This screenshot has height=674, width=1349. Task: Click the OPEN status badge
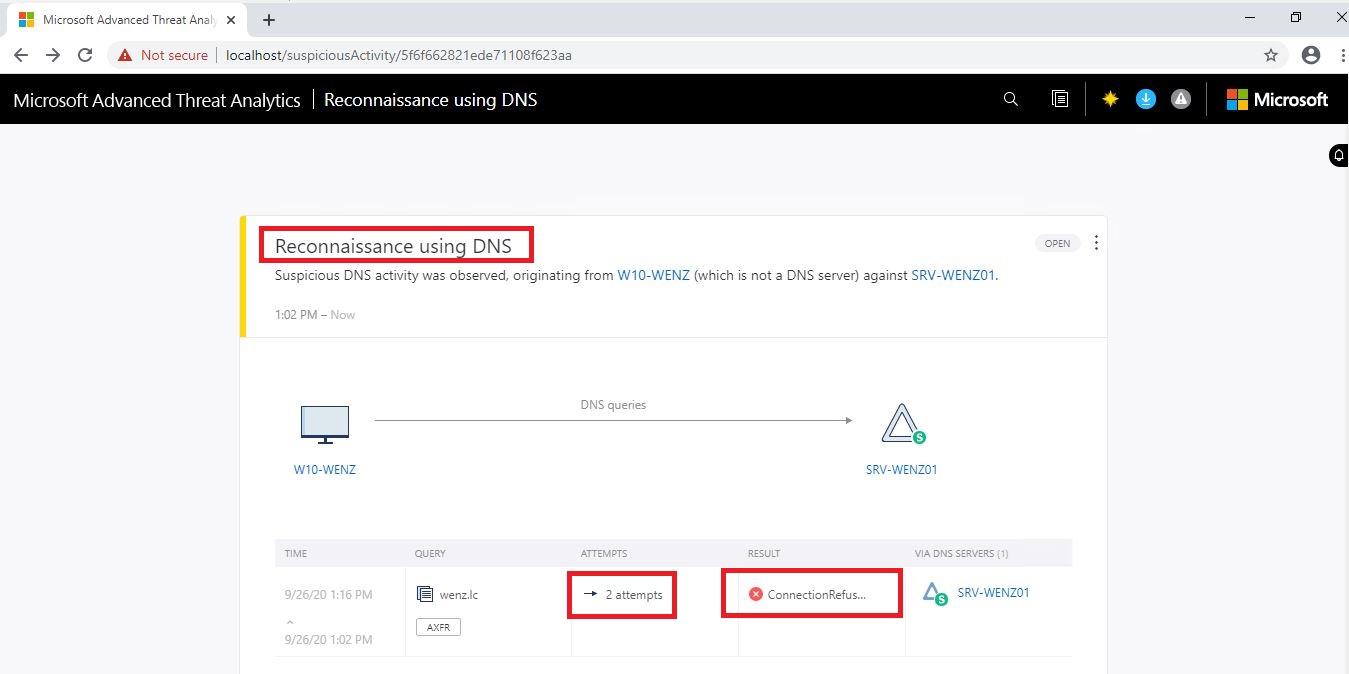click(1057, 243)
